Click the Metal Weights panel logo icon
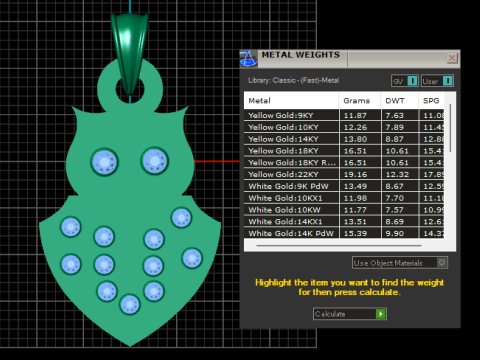The width and height of the screenshot is (480, 360). (248, 59)
